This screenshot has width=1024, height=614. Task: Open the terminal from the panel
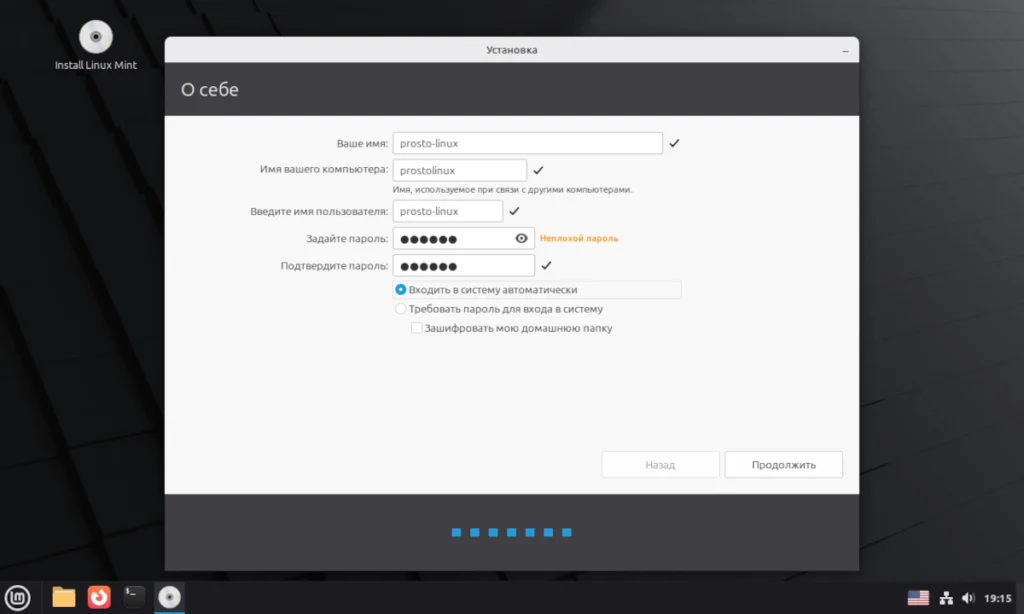point(134,597)
